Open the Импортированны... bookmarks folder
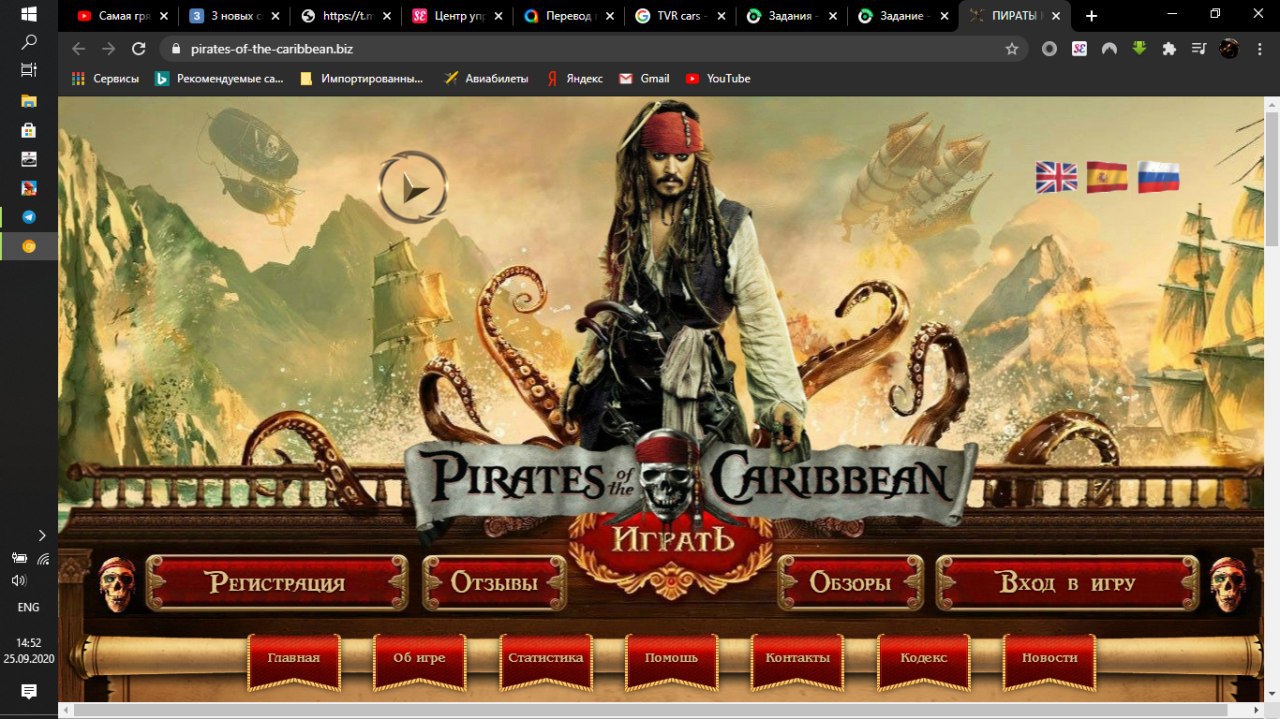This screenshot has height=719, width=1280. 361,78
